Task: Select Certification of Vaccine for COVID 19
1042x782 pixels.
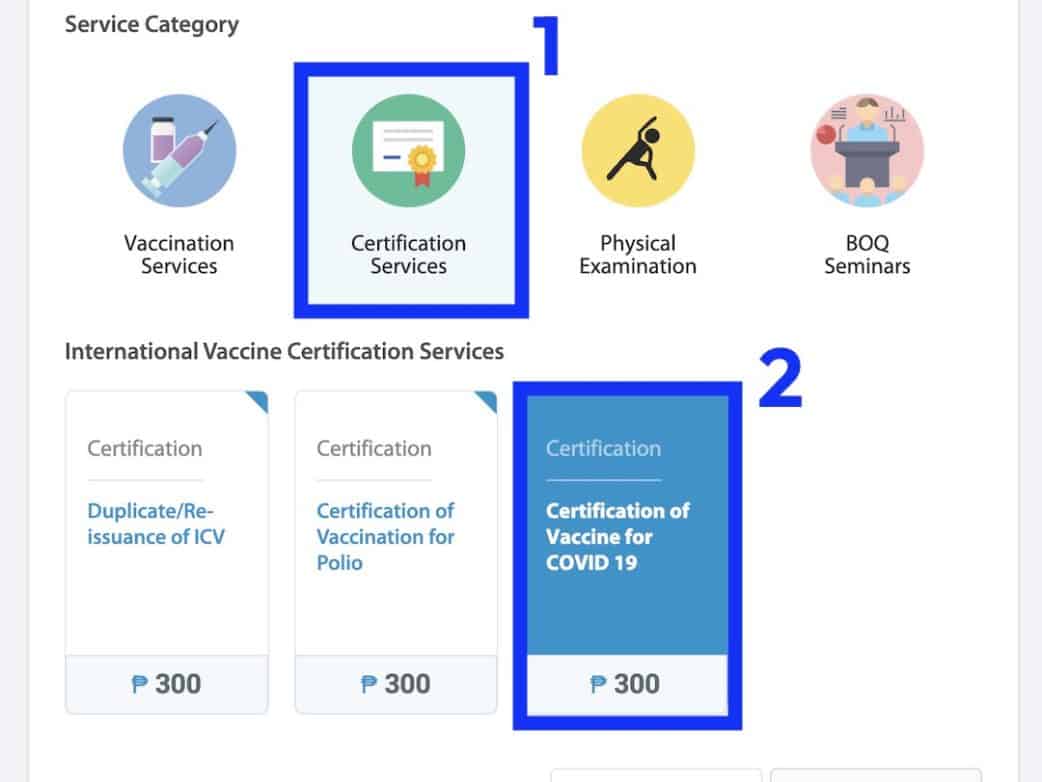Action: 617,537
